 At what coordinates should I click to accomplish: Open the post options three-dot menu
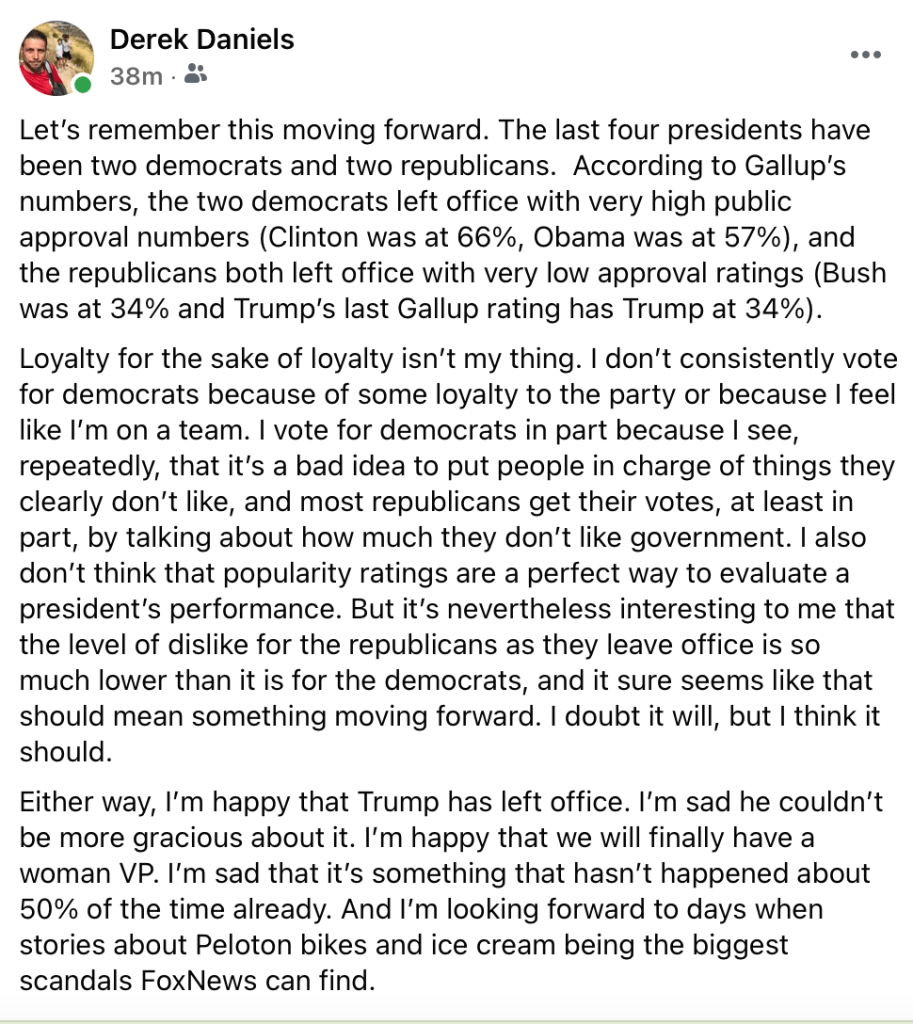pyautogui.click(x=865, y=54)
